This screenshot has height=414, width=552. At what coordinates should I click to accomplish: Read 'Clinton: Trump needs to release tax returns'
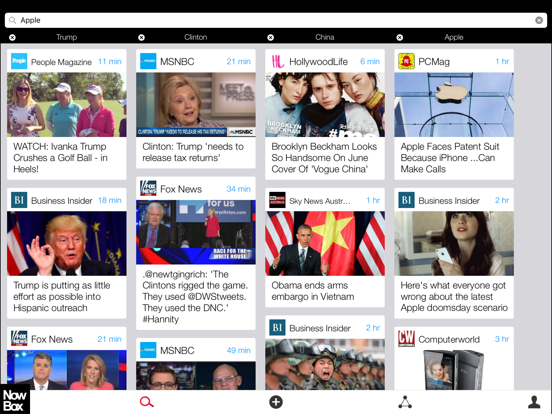[193, 152]
